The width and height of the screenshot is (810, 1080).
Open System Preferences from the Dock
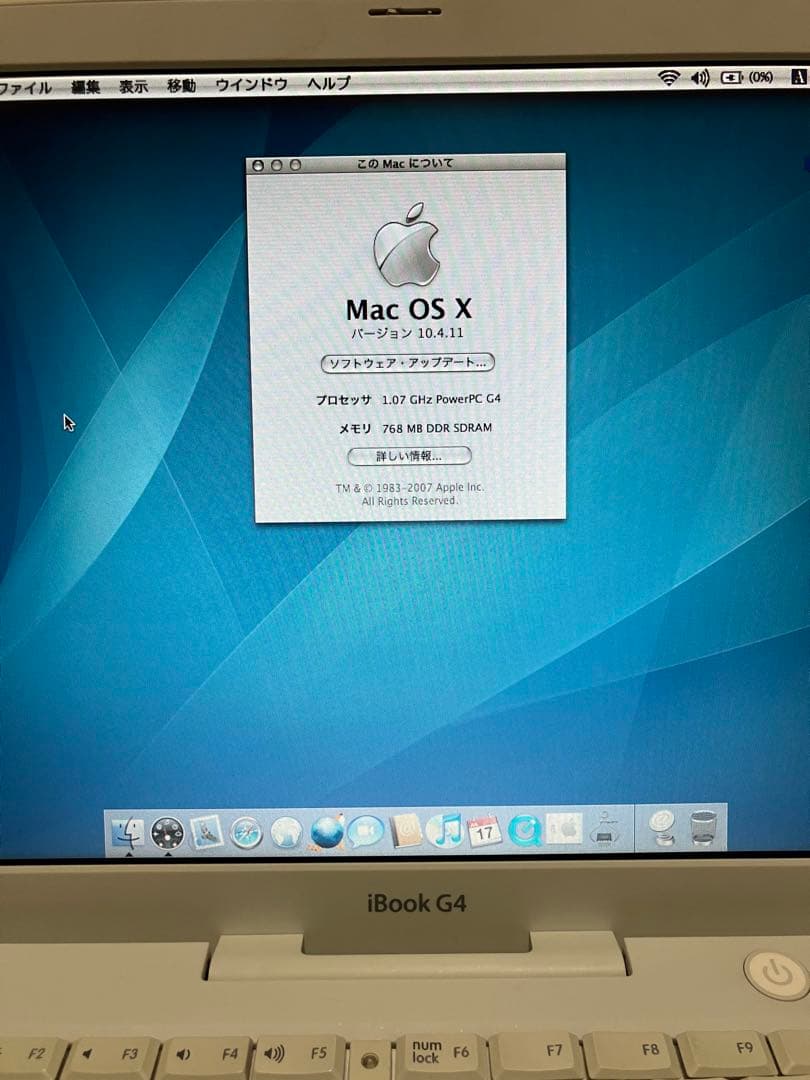point(564,829)
